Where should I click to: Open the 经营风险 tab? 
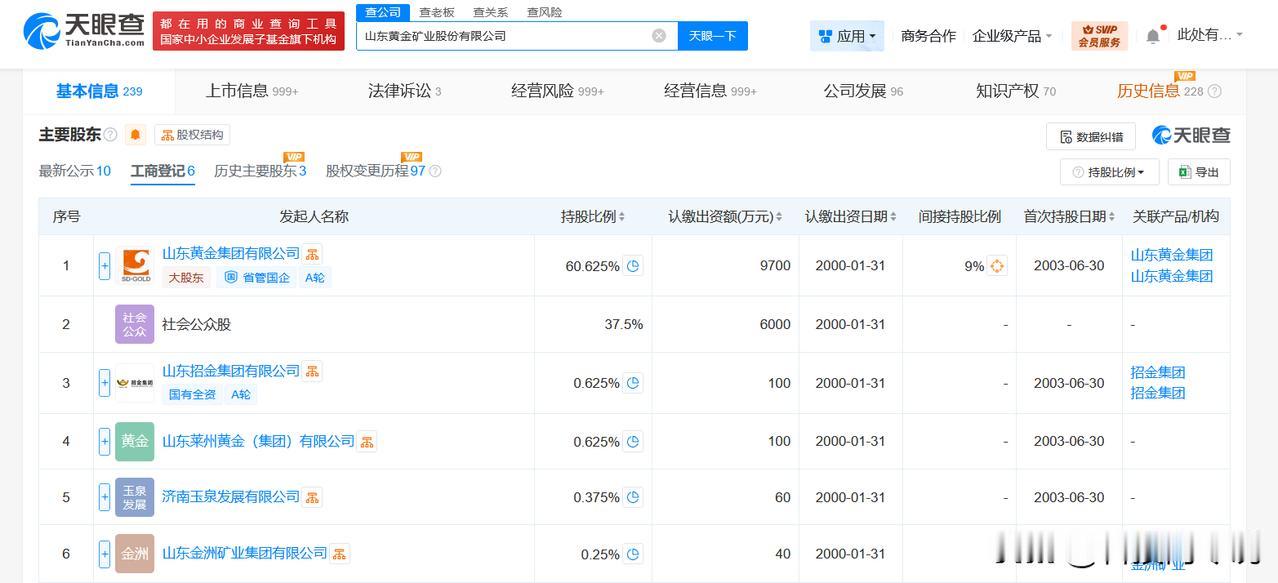pyautogui.click(x=557, y=91)
